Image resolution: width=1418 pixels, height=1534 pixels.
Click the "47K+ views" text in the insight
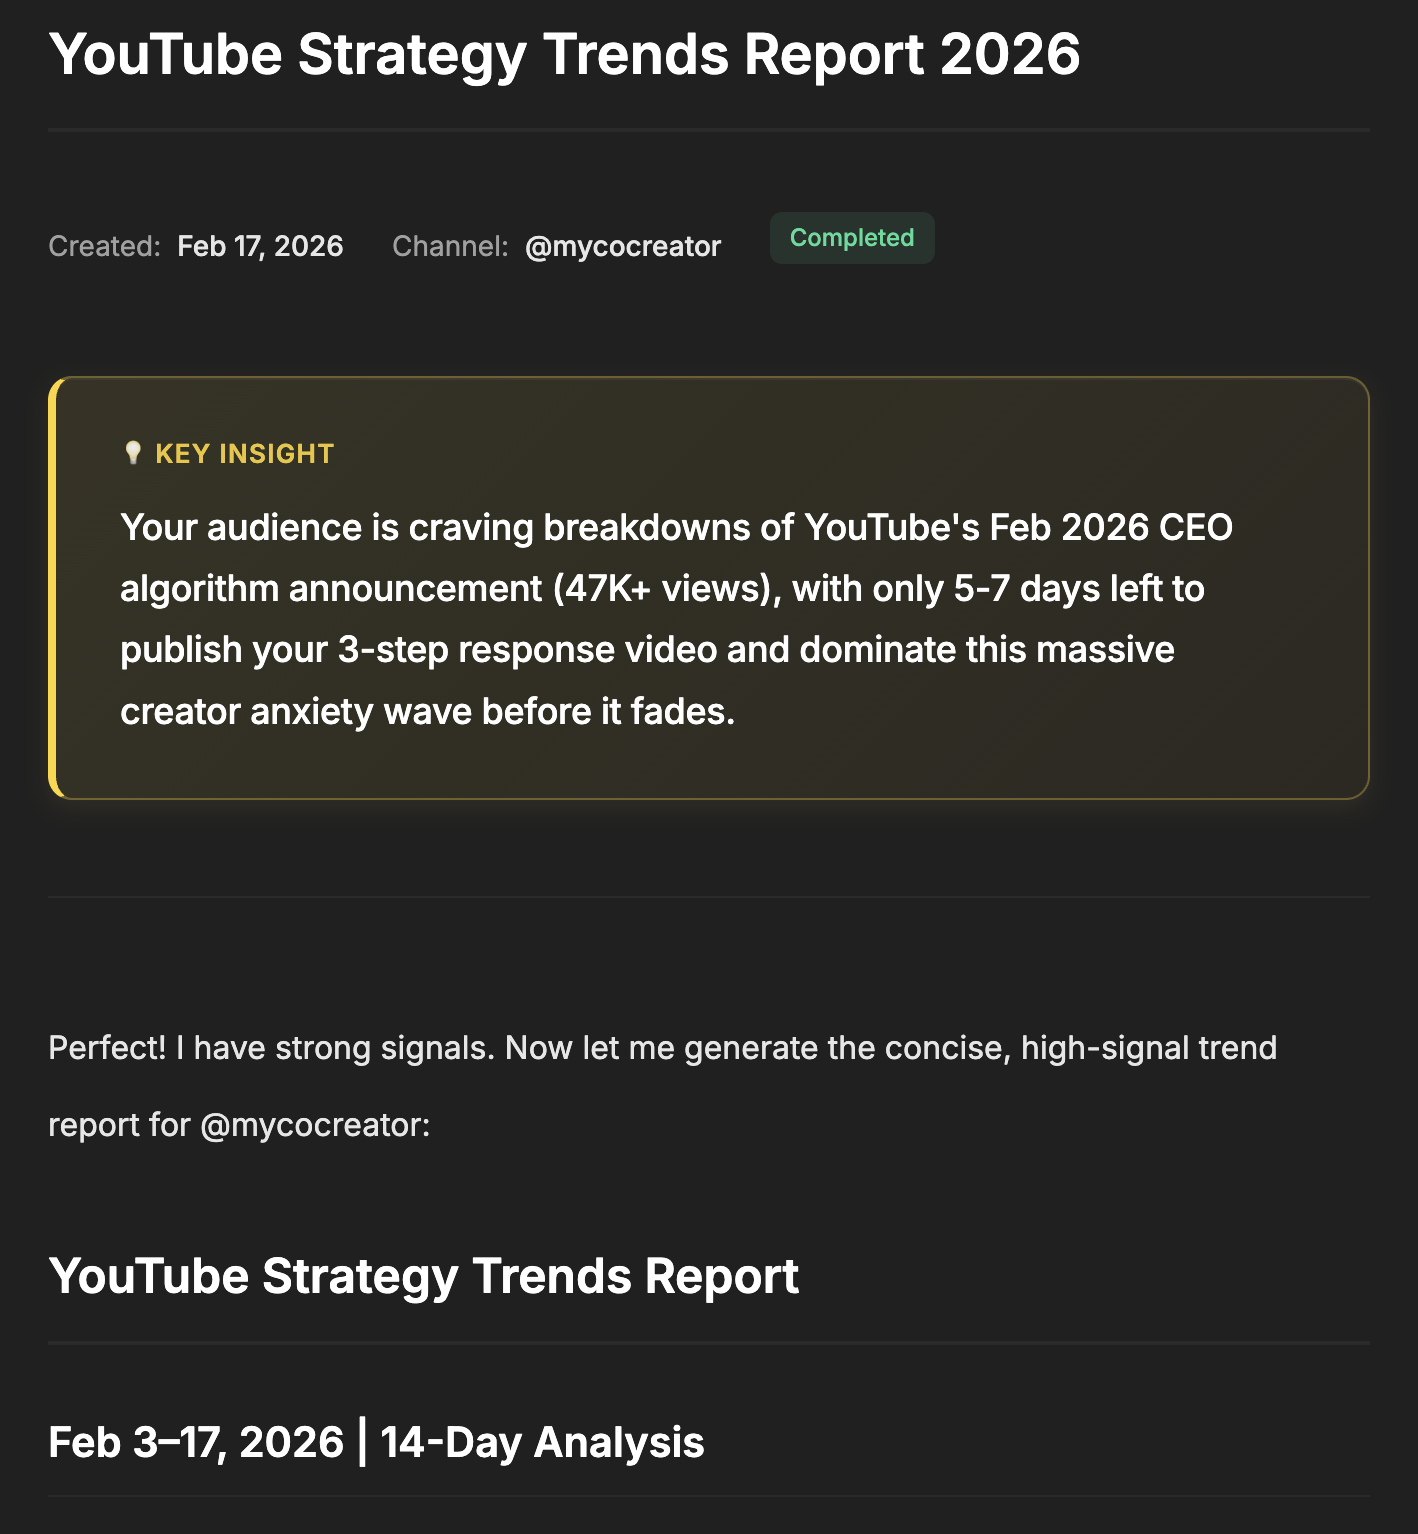667,589
